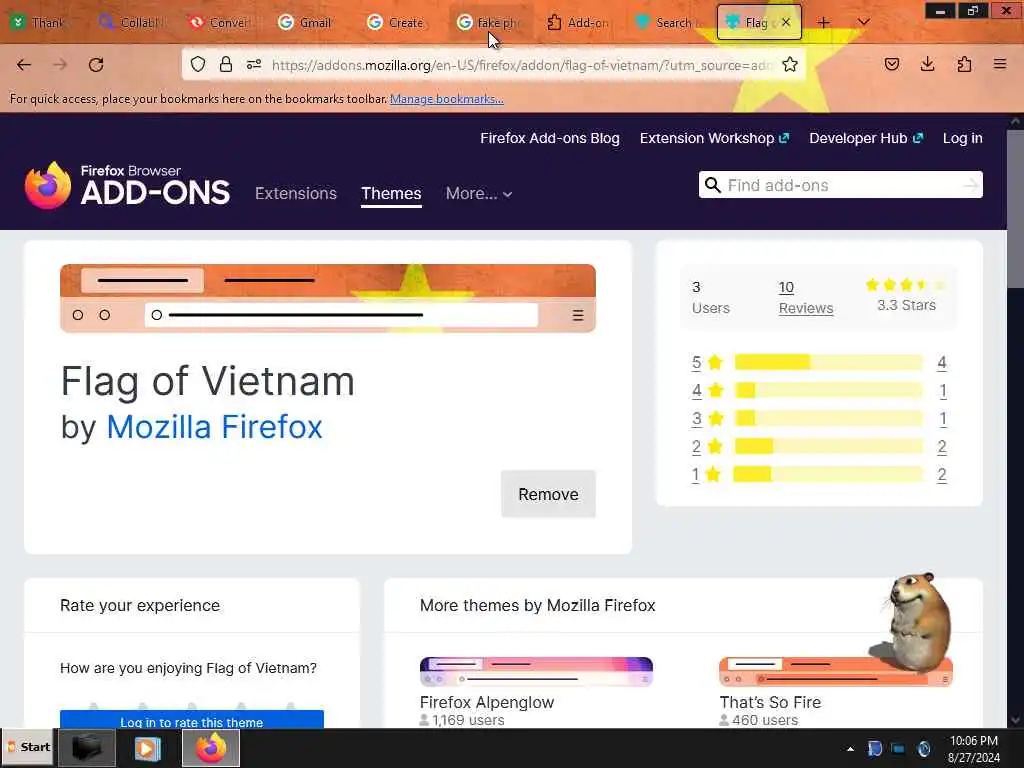Open the Mozilla Firefox author link
The width and height of the screenshot is (1024, 768).
click(214, 427)
